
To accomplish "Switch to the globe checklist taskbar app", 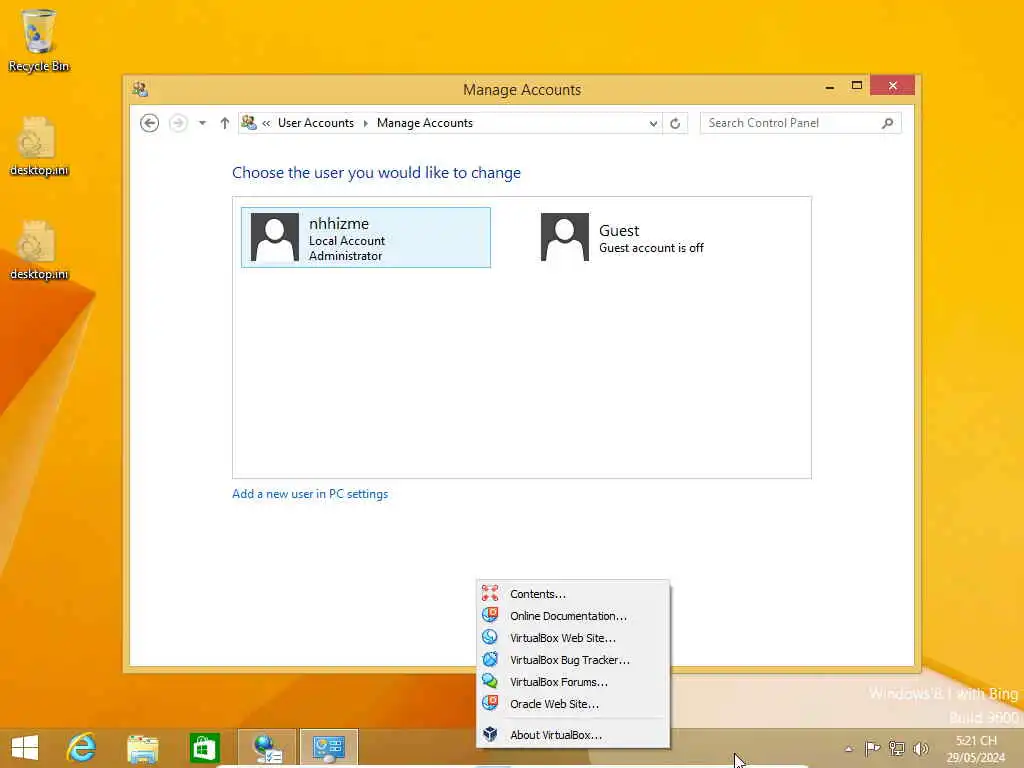I will 266,748.
